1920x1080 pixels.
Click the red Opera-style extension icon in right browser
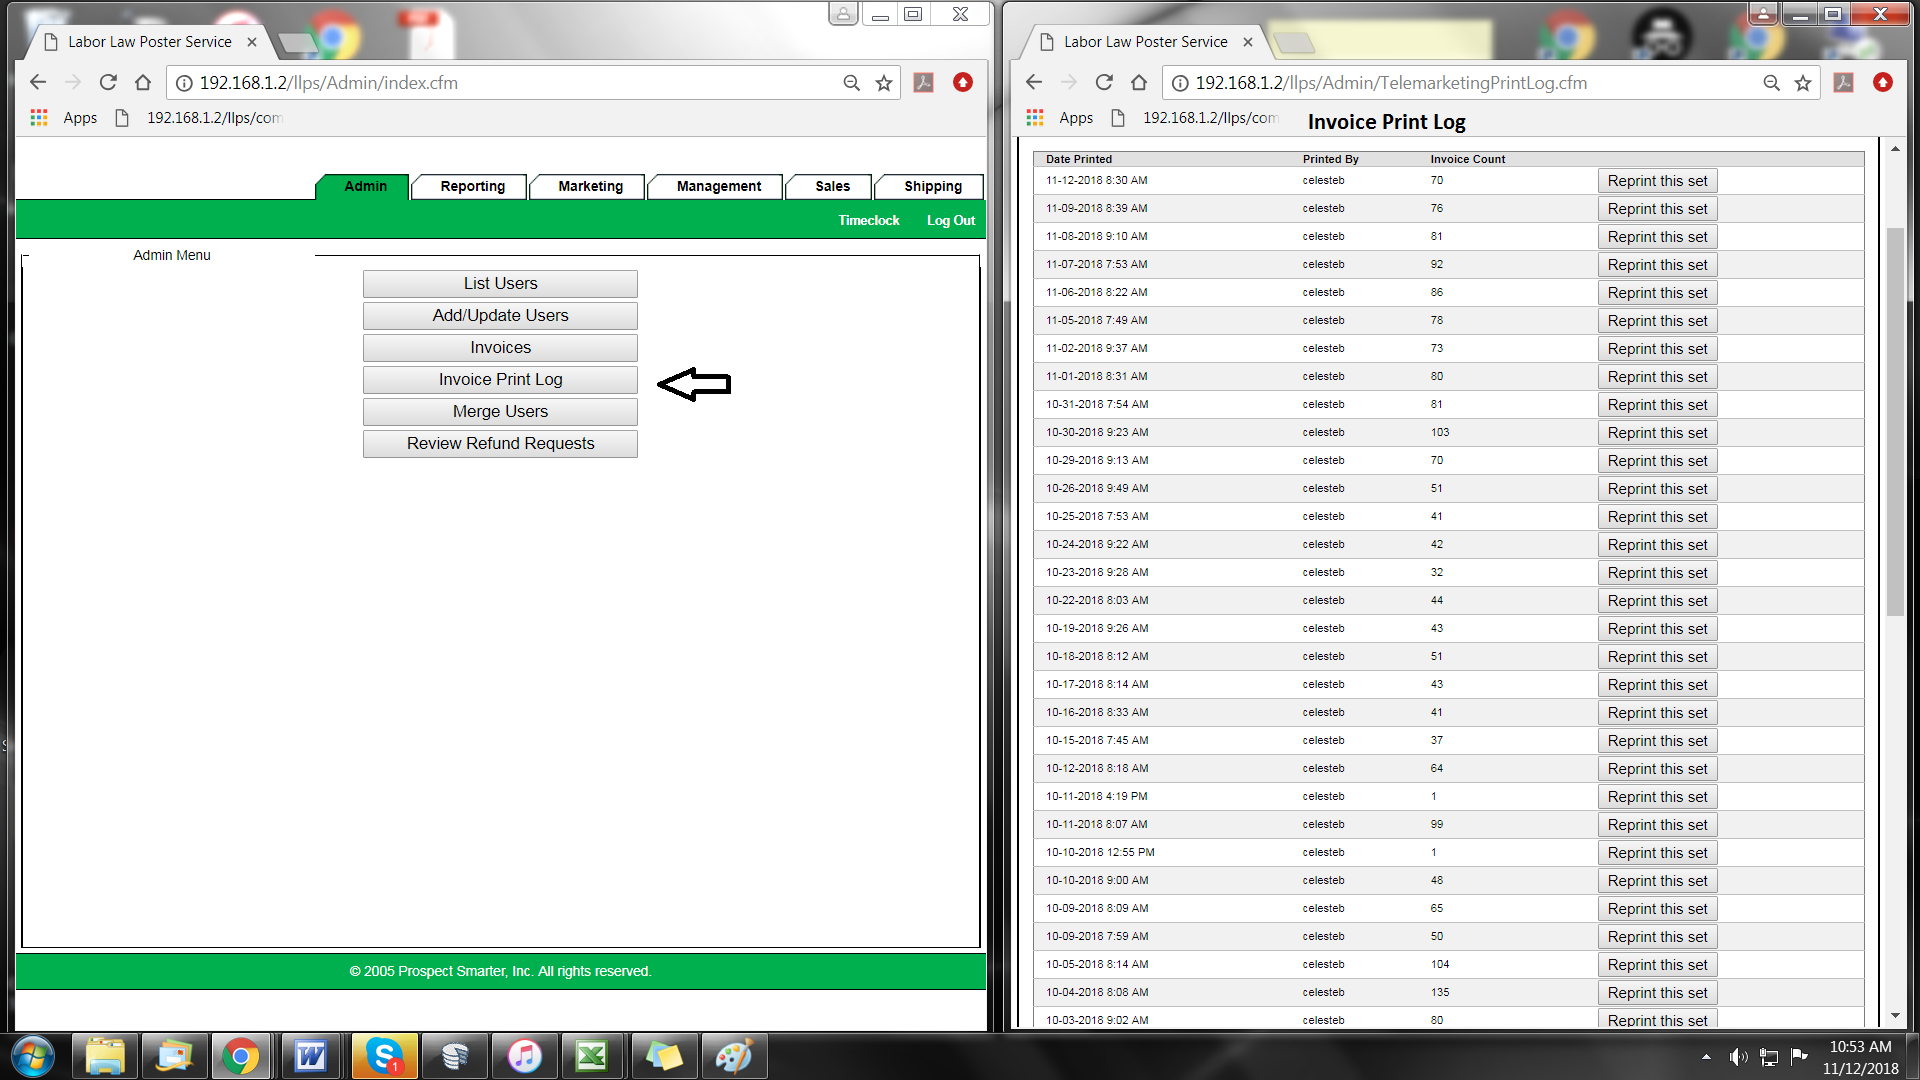tap(1883, 83)
